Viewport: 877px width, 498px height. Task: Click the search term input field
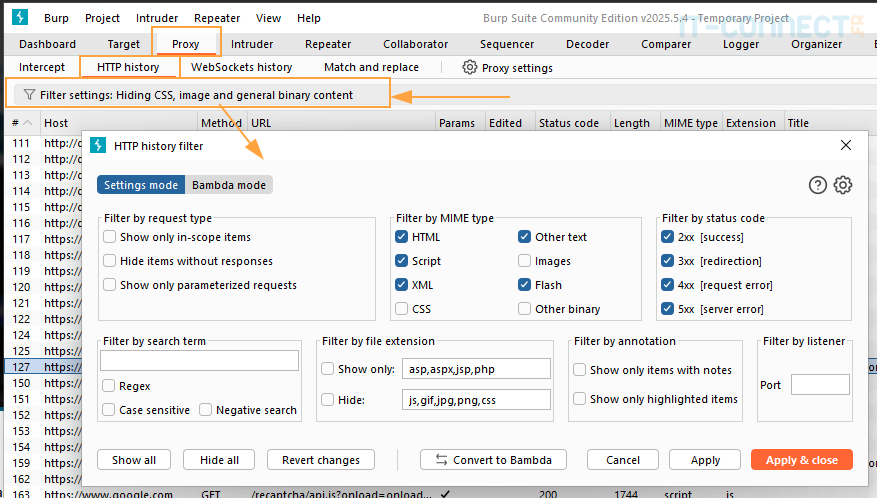click(x=200, y=361)
